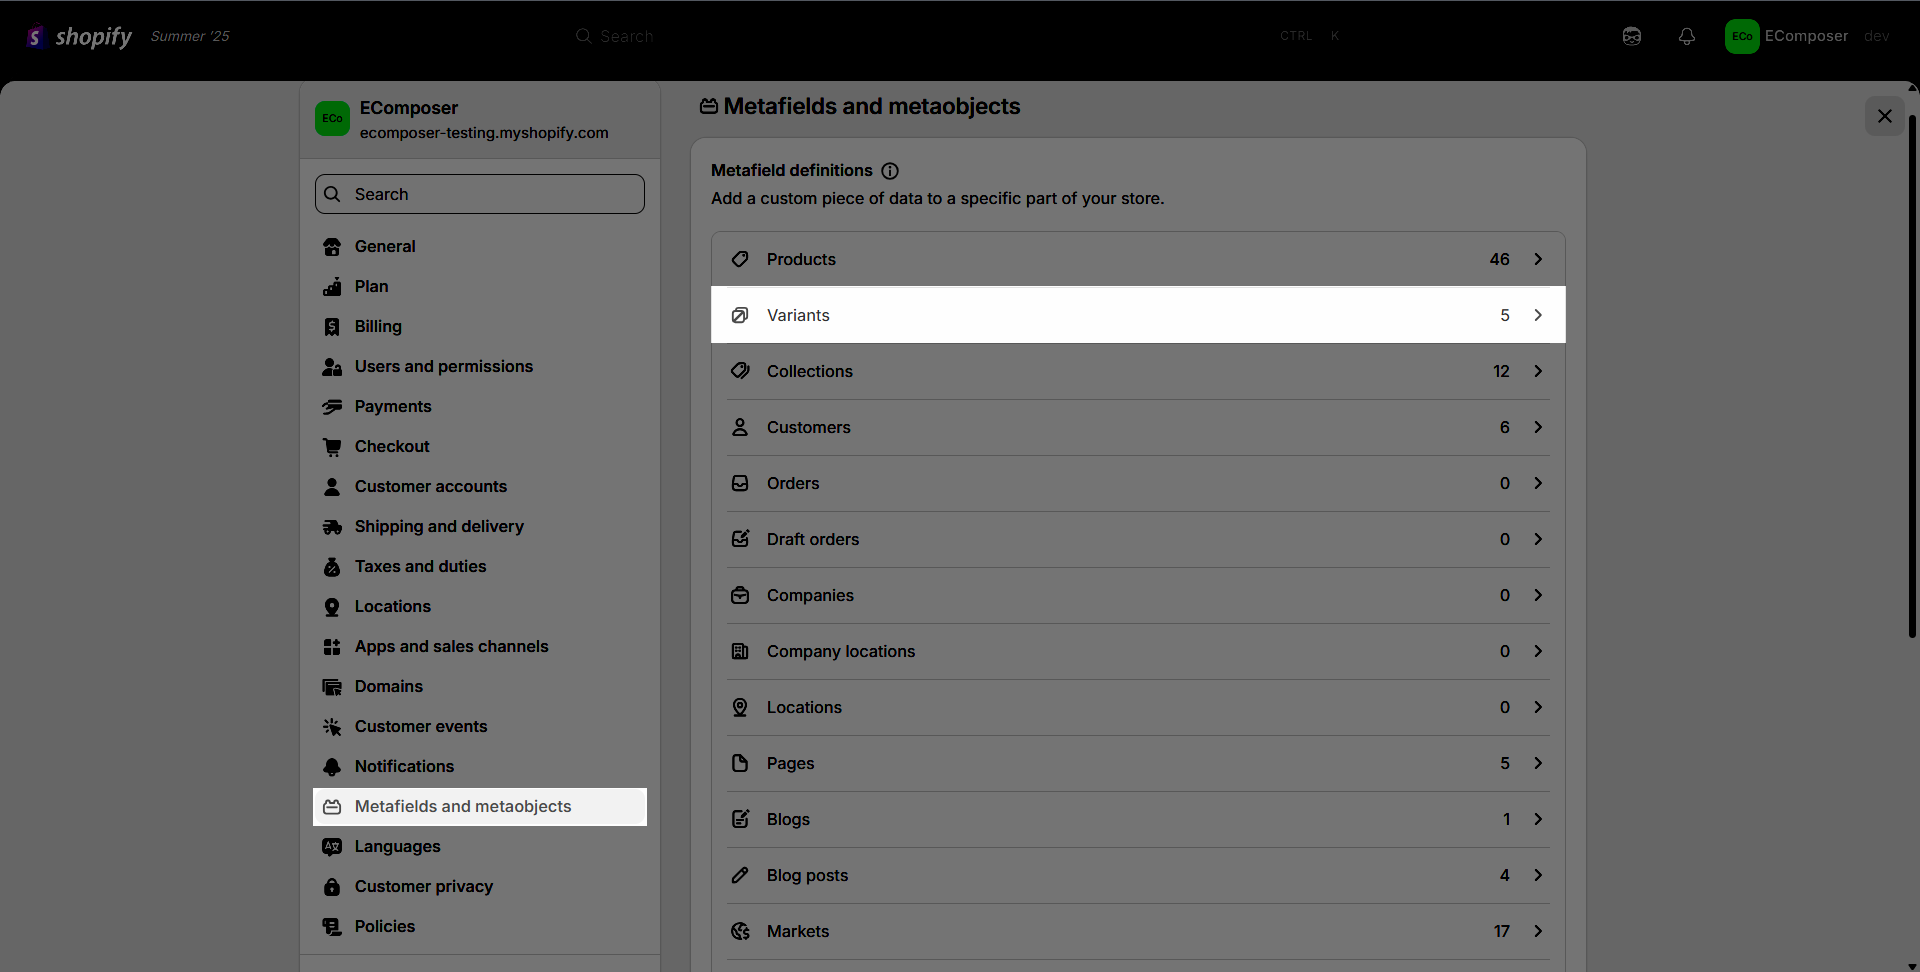
Task: Click the Sidekick assistant icon in header
Action: click(x=1632, y=36)
